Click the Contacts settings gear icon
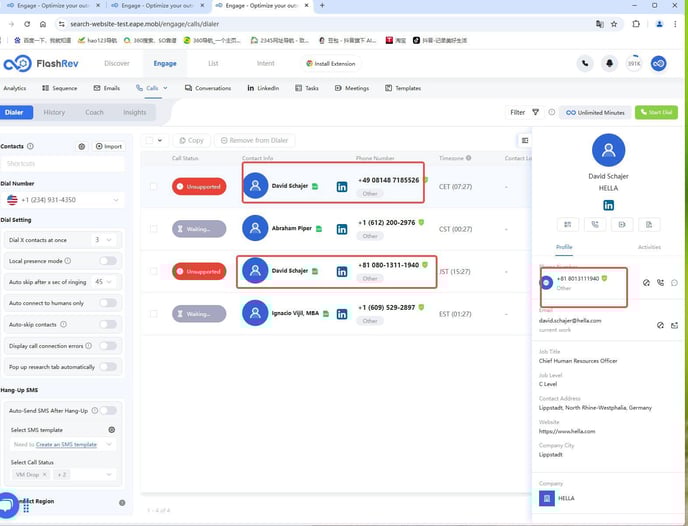This screenshot has width=688, height=526. [82, 147]
